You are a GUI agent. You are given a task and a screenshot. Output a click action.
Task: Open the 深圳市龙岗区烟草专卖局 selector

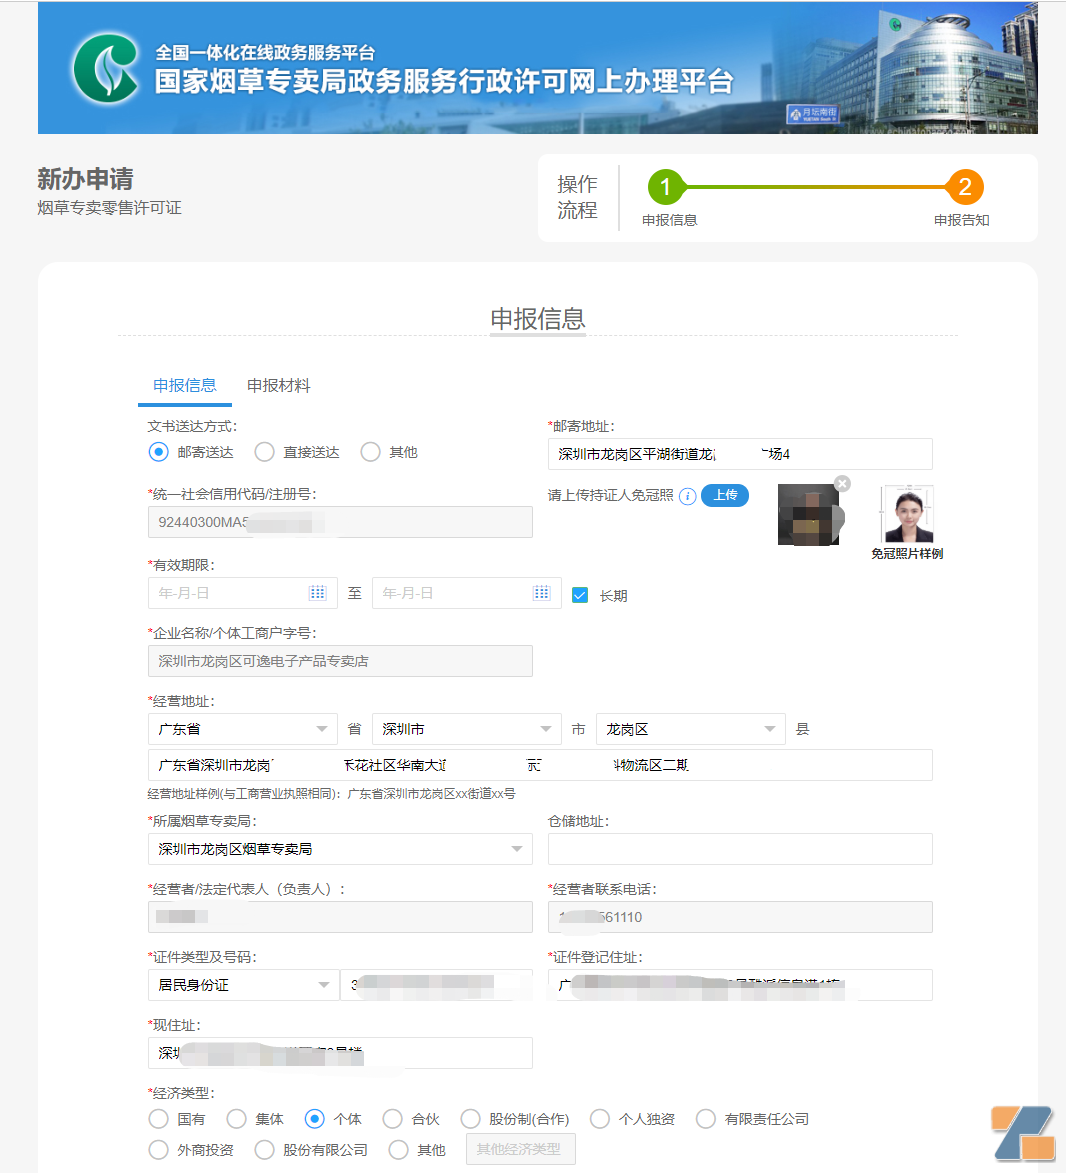(x=340, y=848)
